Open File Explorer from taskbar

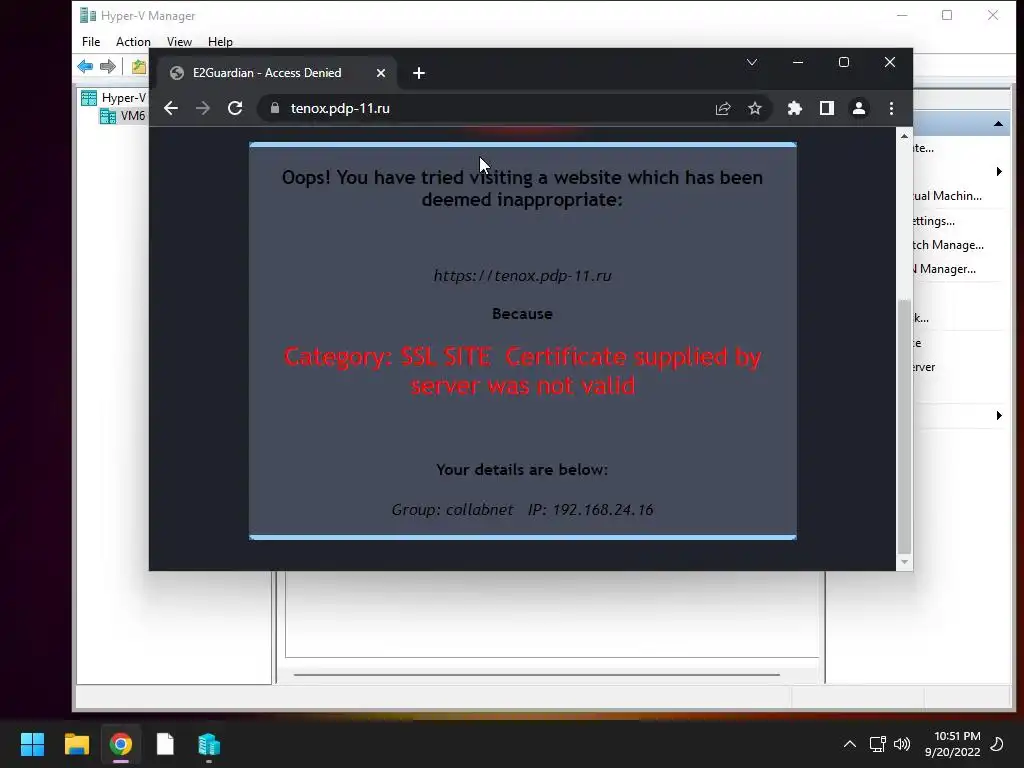click(x=76, y=744)
